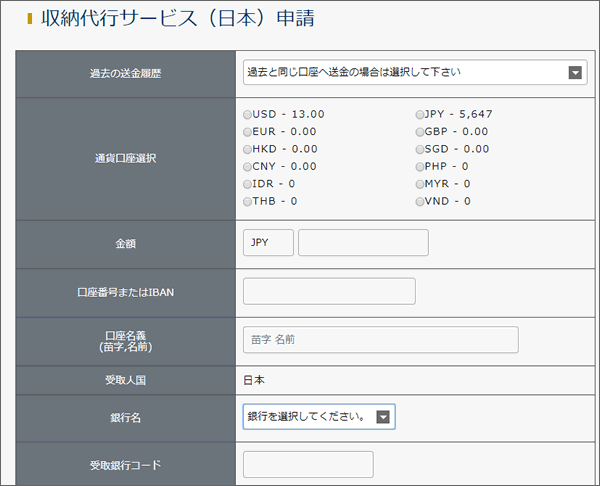Select the IDR - 0 currency option

248,184
